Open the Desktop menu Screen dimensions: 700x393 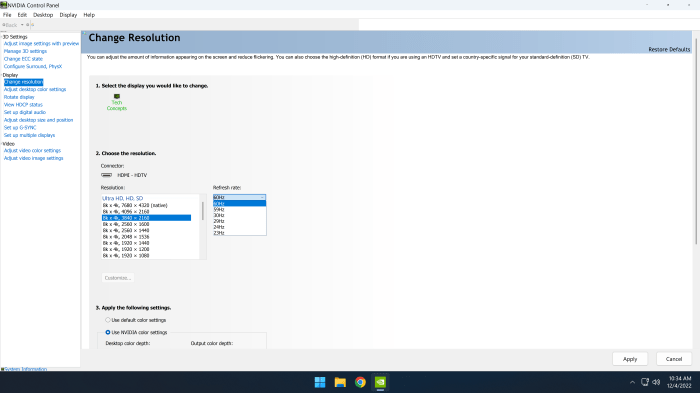click(x=43, y=15)
